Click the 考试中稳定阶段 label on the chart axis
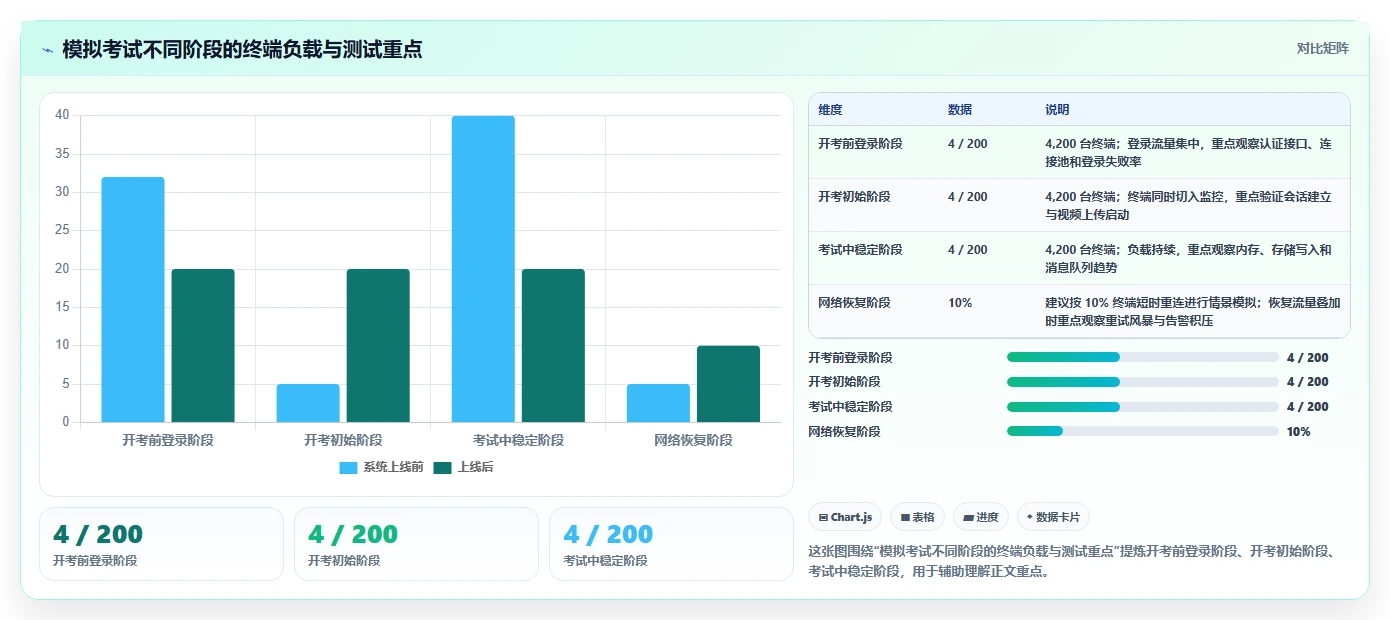Image resolution: width=1390 pixels, height=620 pixels. pyautogui.click(x=518, y=440)
